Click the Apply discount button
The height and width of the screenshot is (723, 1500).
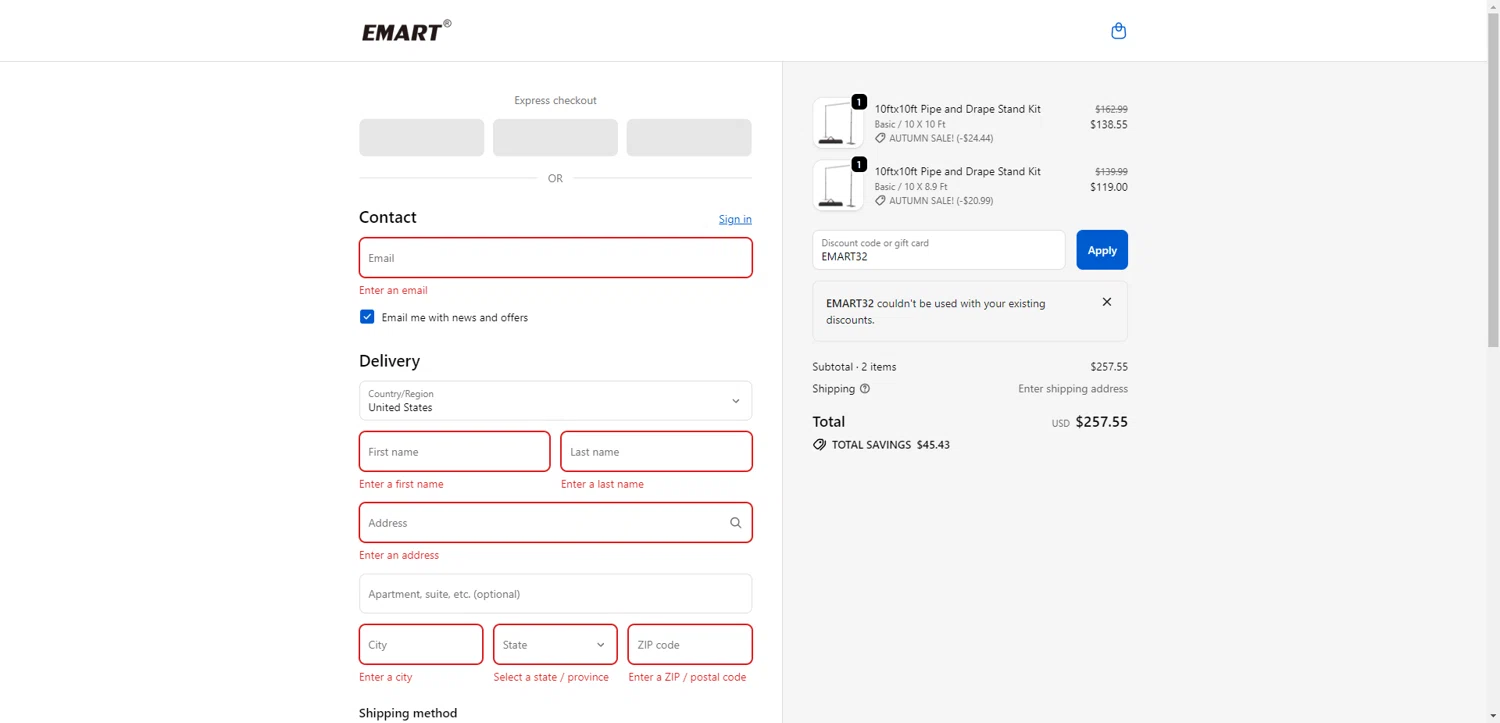(1102, 250)
